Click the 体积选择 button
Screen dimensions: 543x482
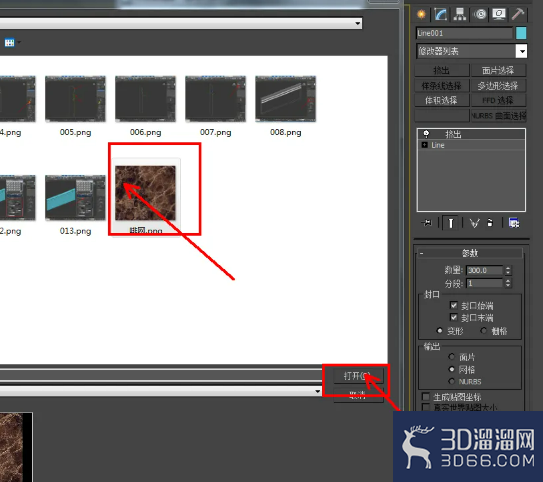(442, 100)
